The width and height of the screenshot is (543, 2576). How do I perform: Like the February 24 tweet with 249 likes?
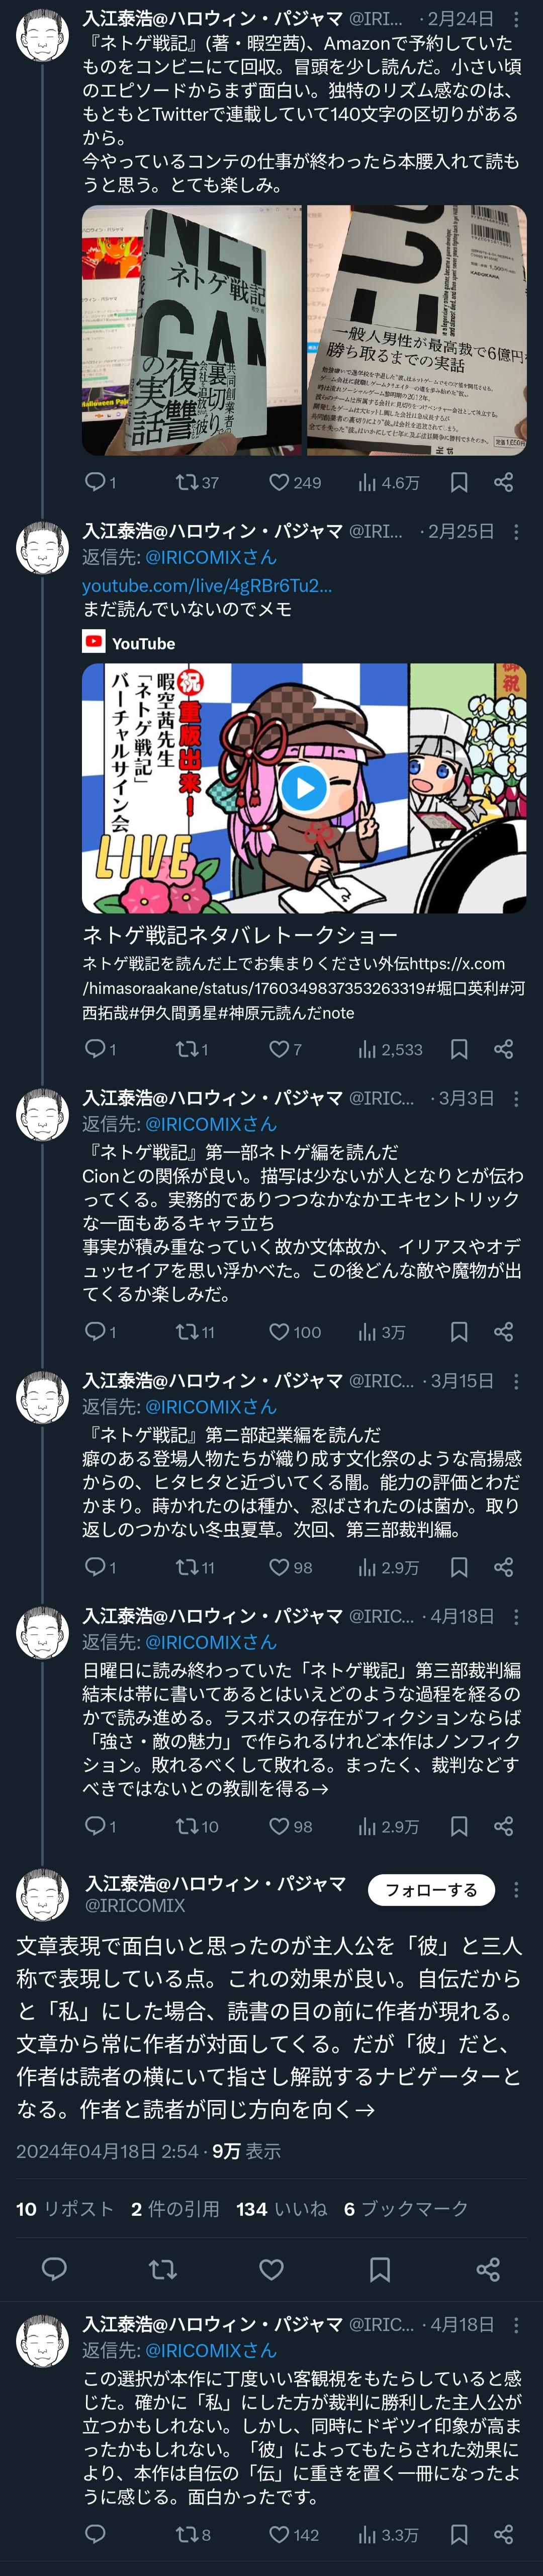click(294, 482)
